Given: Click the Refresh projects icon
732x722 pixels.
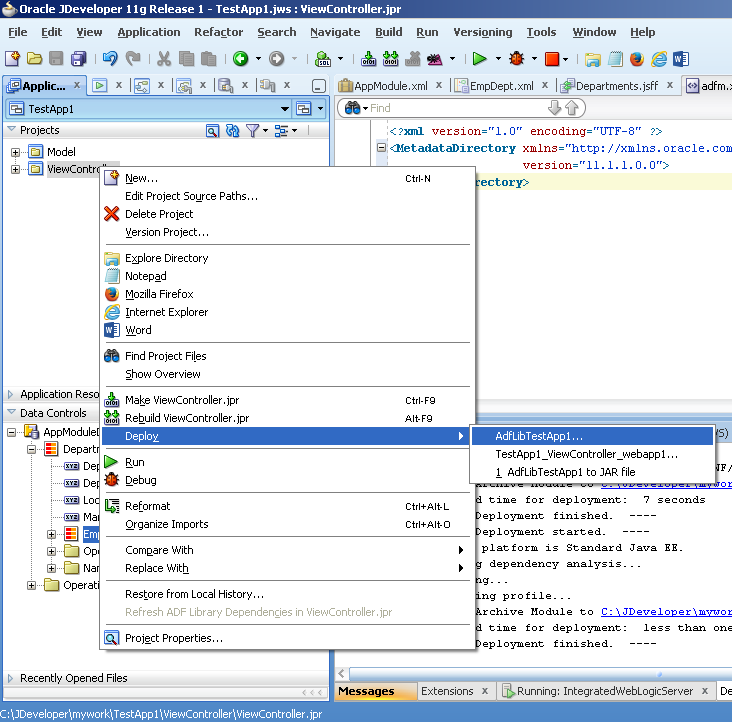Looking at the screenshot, I should pyautogui.click(x=232, y=131).
